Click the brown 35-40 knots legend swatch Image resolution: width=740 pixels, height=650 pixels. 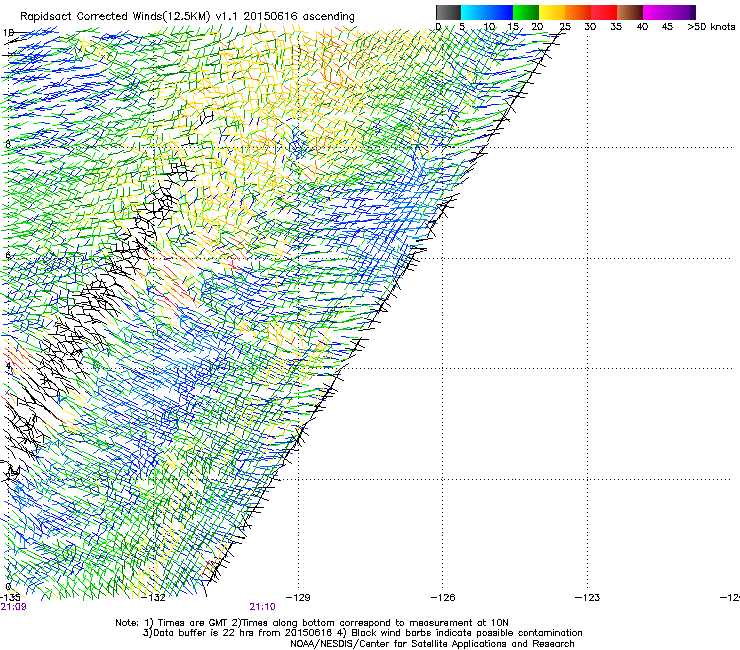tap(630, 12)
